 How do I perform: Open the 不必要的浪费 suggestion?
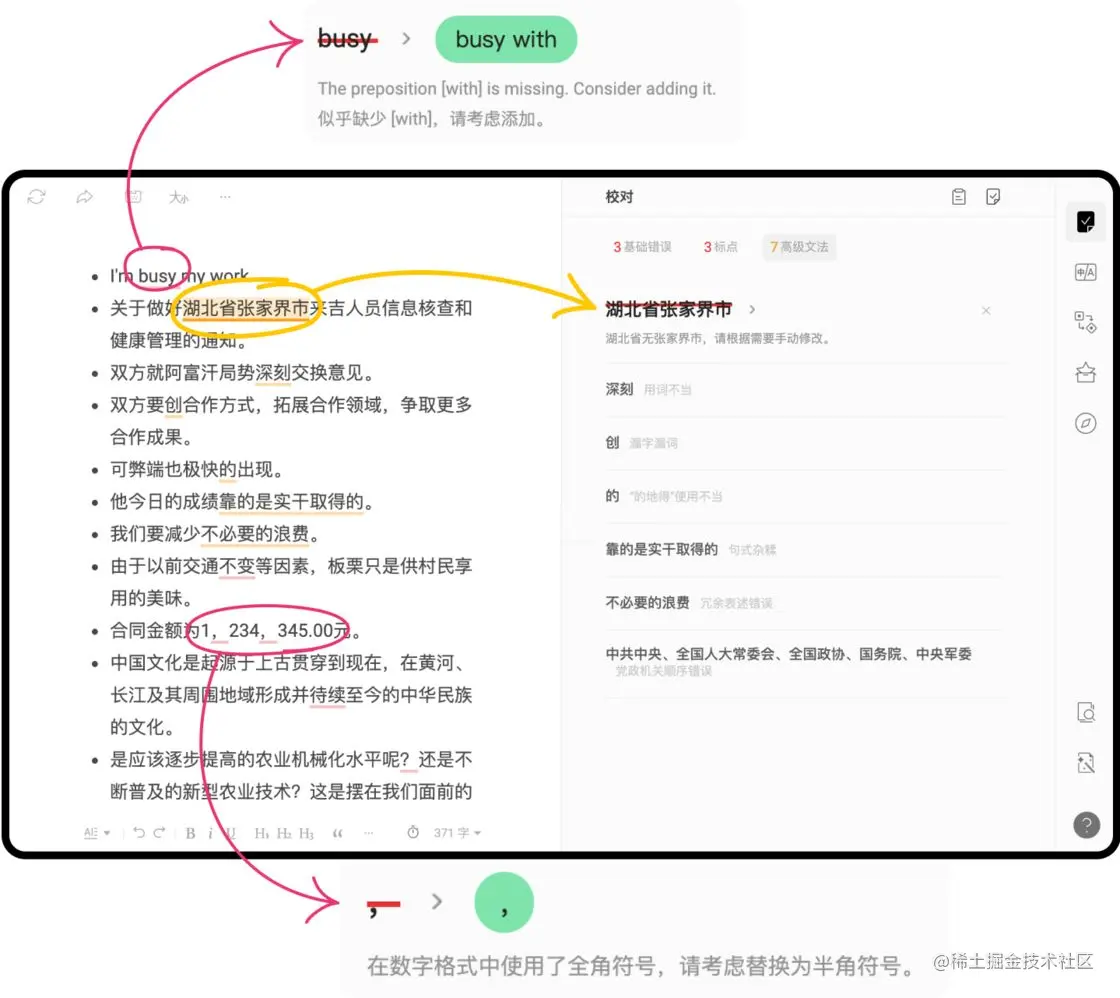[x=806, y=603]
